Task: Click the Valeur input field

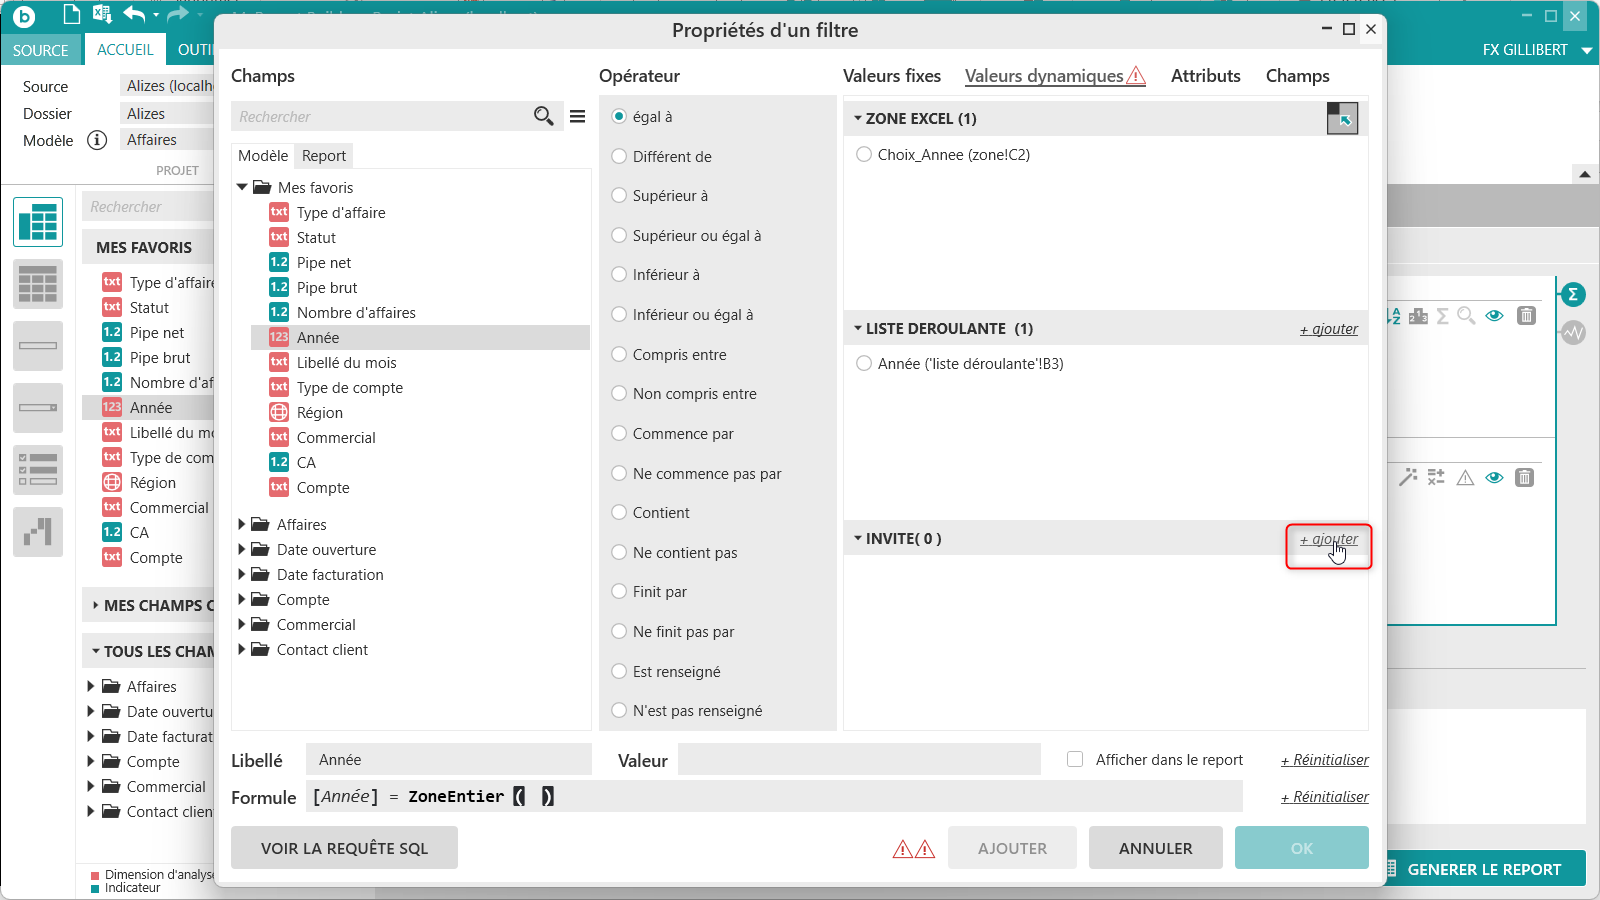Action: pos(859,760)
